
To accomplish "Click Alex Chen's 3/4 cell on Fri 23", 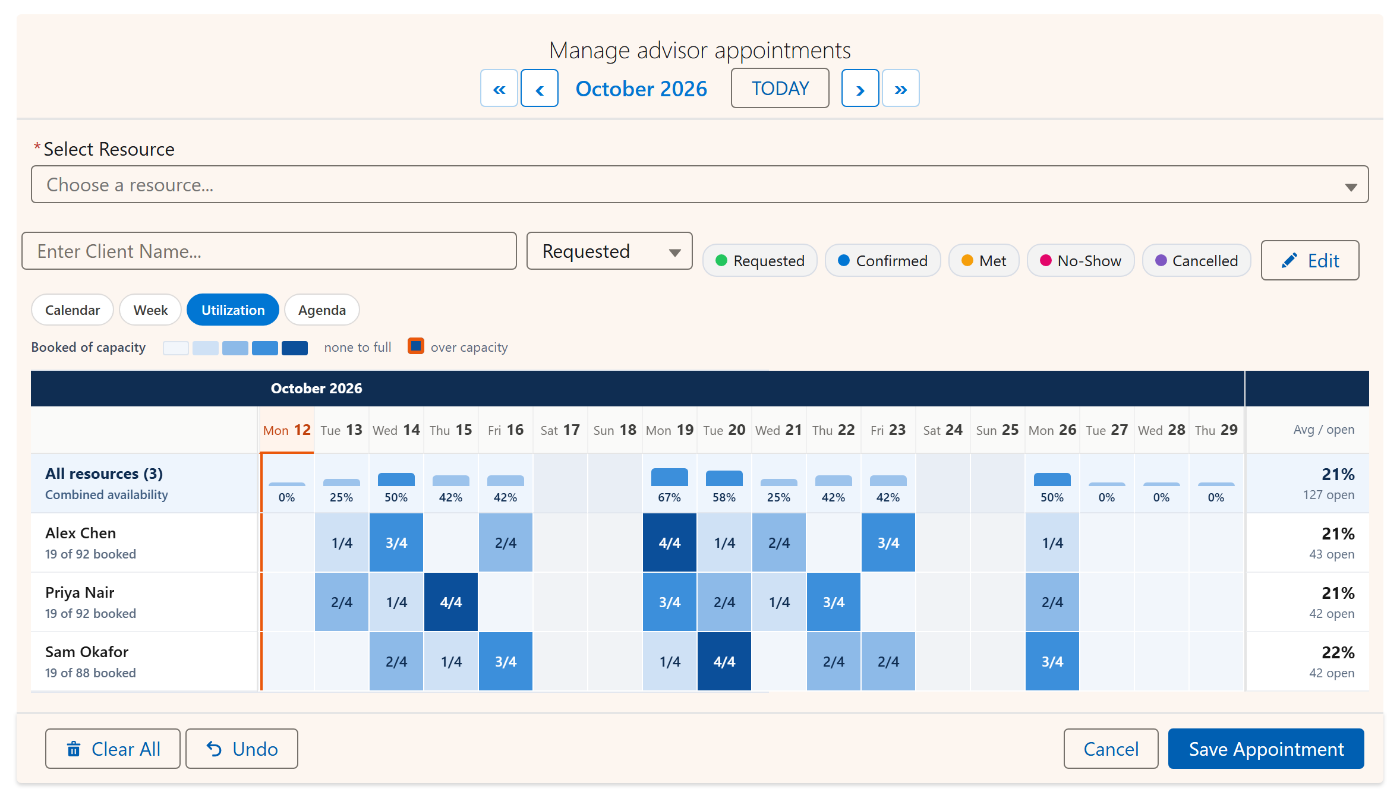I will point(888,543).
